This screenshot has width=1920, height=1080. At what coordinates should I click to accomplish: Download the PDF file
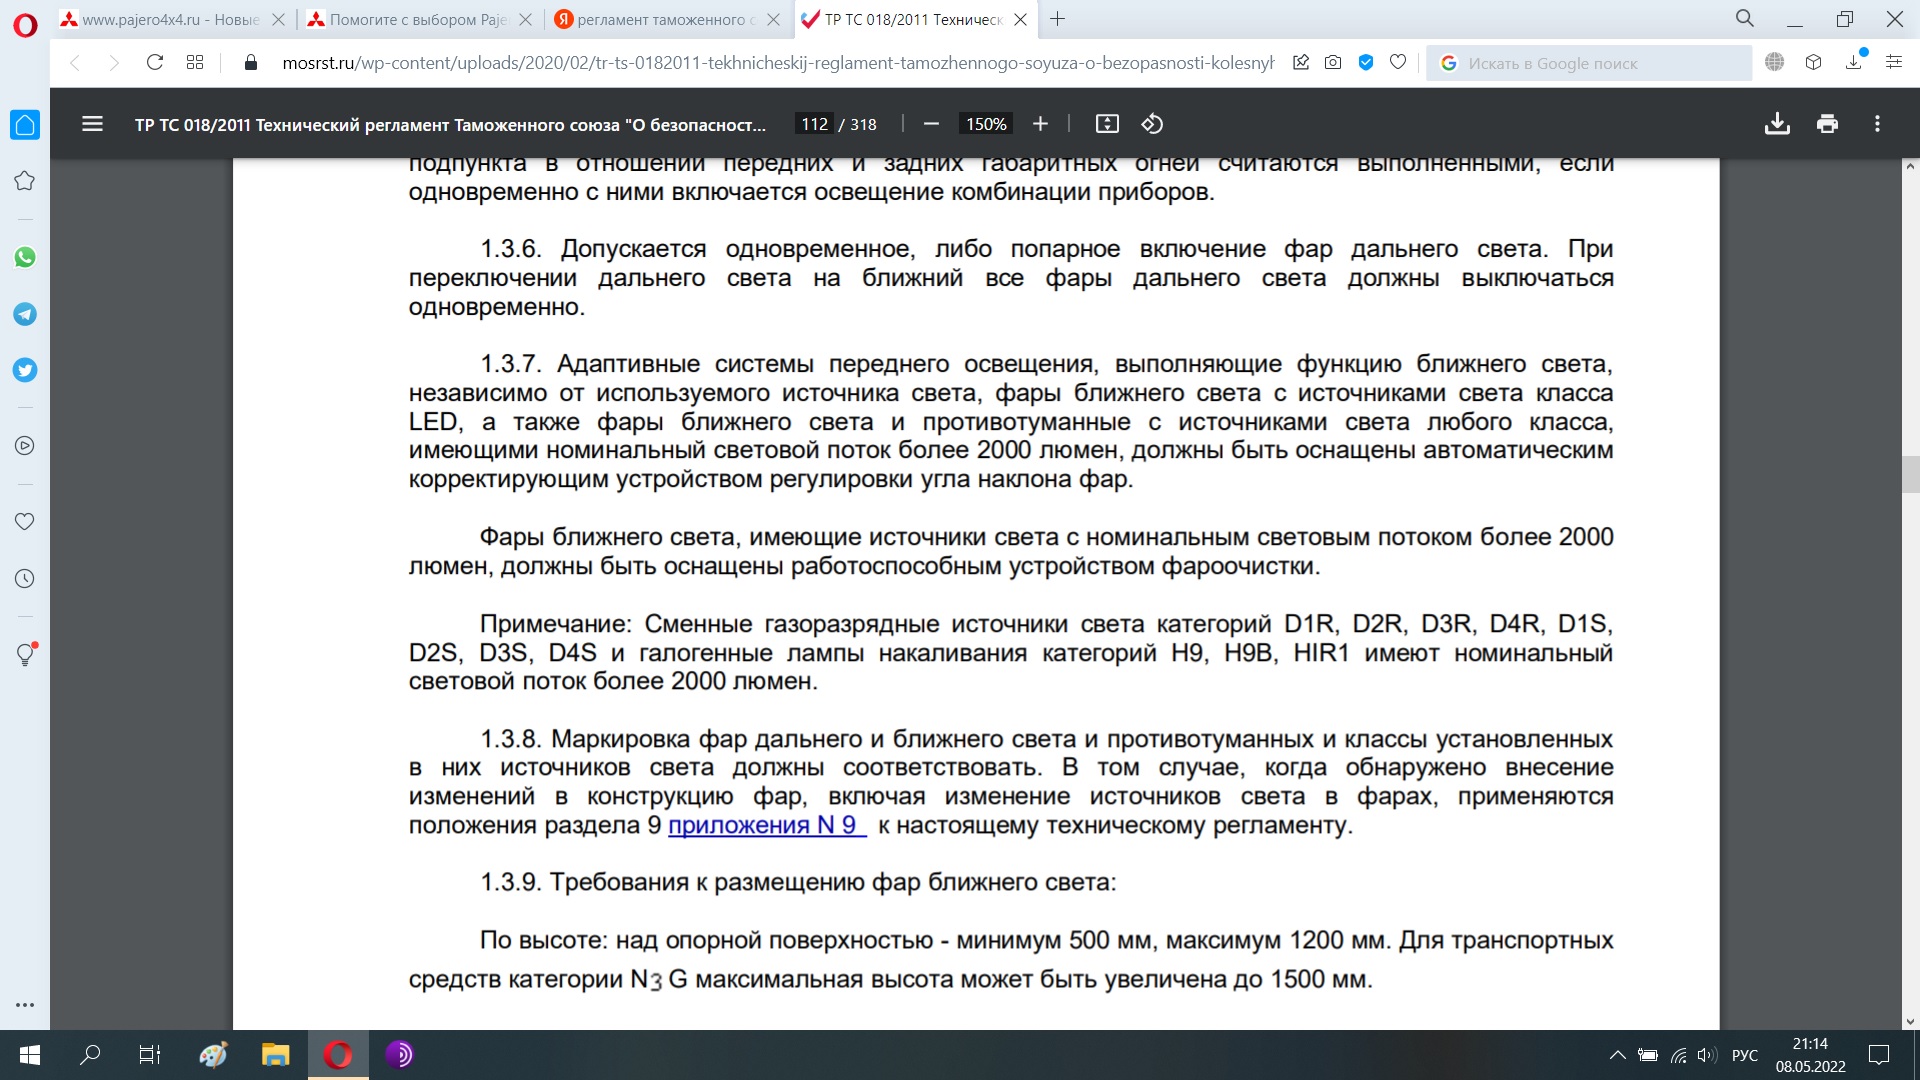(x=1777, y=124)
